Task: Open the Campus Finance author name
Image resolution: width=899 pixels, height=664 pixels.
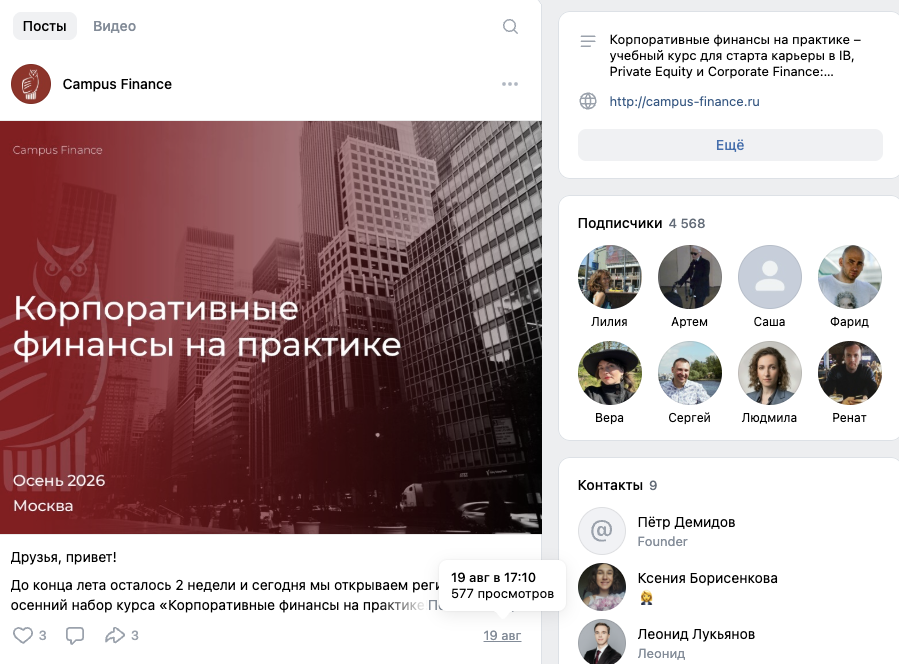Action: tap(117, 84)
